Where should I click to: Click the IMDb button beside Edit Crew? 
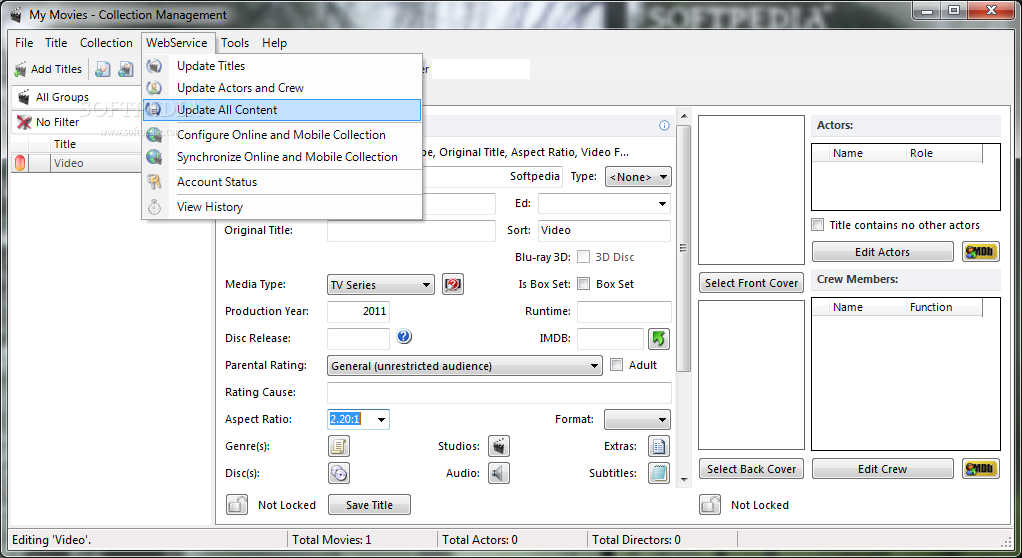(x=980, y=469)
